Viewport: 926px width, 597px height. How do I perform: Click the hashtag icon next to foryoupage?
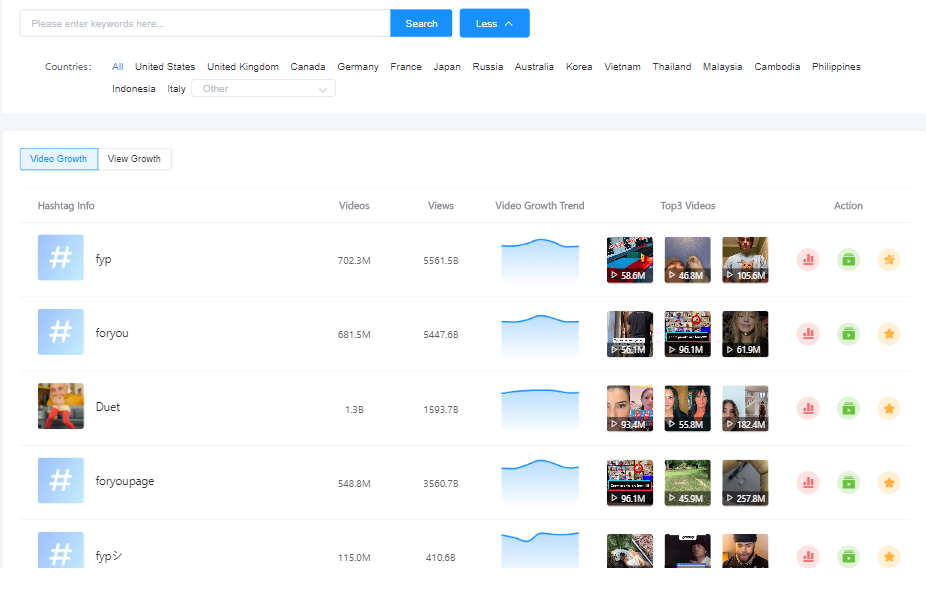[61, 480]
